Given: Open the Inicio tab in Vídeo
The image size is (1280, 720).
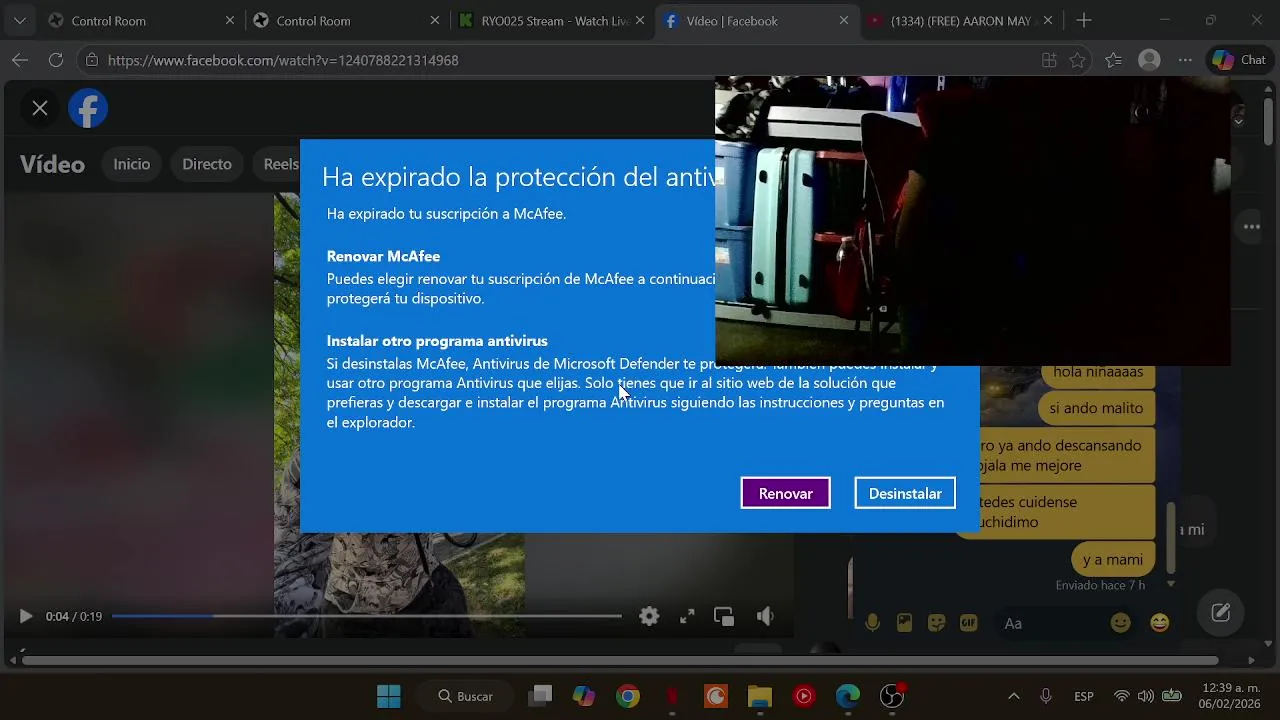Looking at the screenshot, I should click(x=131, y=164).
